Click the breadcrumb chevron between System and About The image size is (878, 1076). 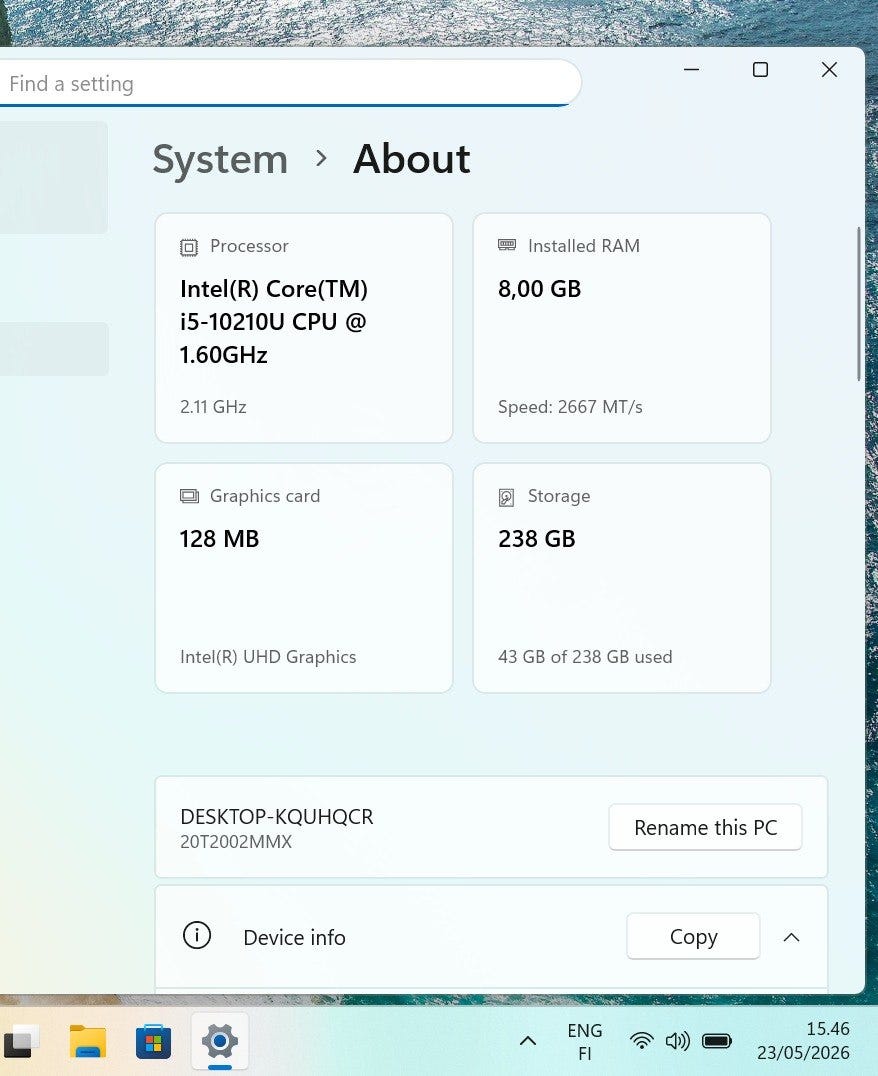point(321,159)
